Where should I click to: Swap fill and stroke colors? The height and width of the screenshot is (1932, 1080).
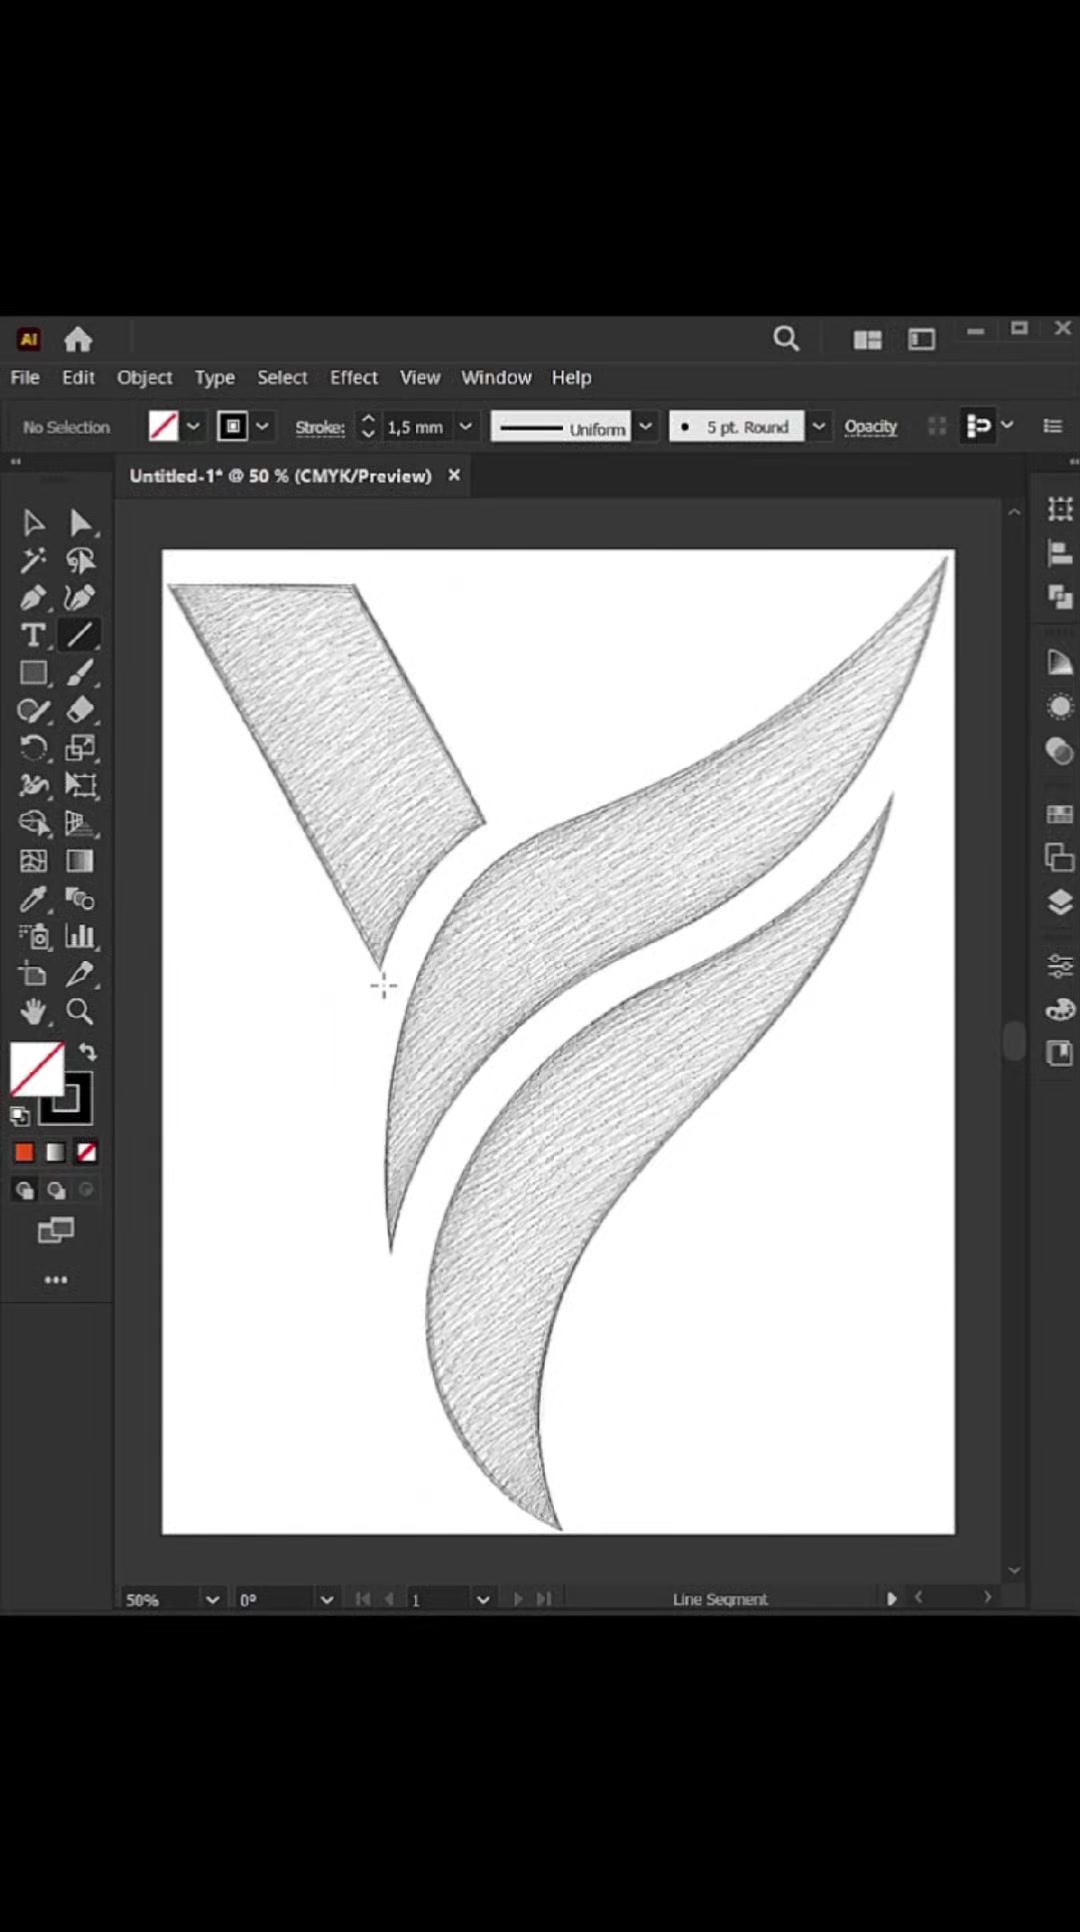[x=88, y=1052]
